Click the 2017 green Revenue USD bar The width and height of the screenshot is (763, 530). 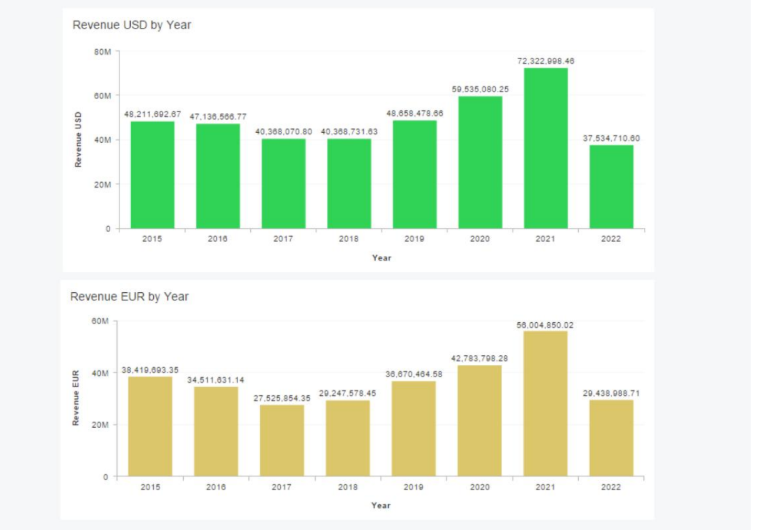click(x=284, y=184)
